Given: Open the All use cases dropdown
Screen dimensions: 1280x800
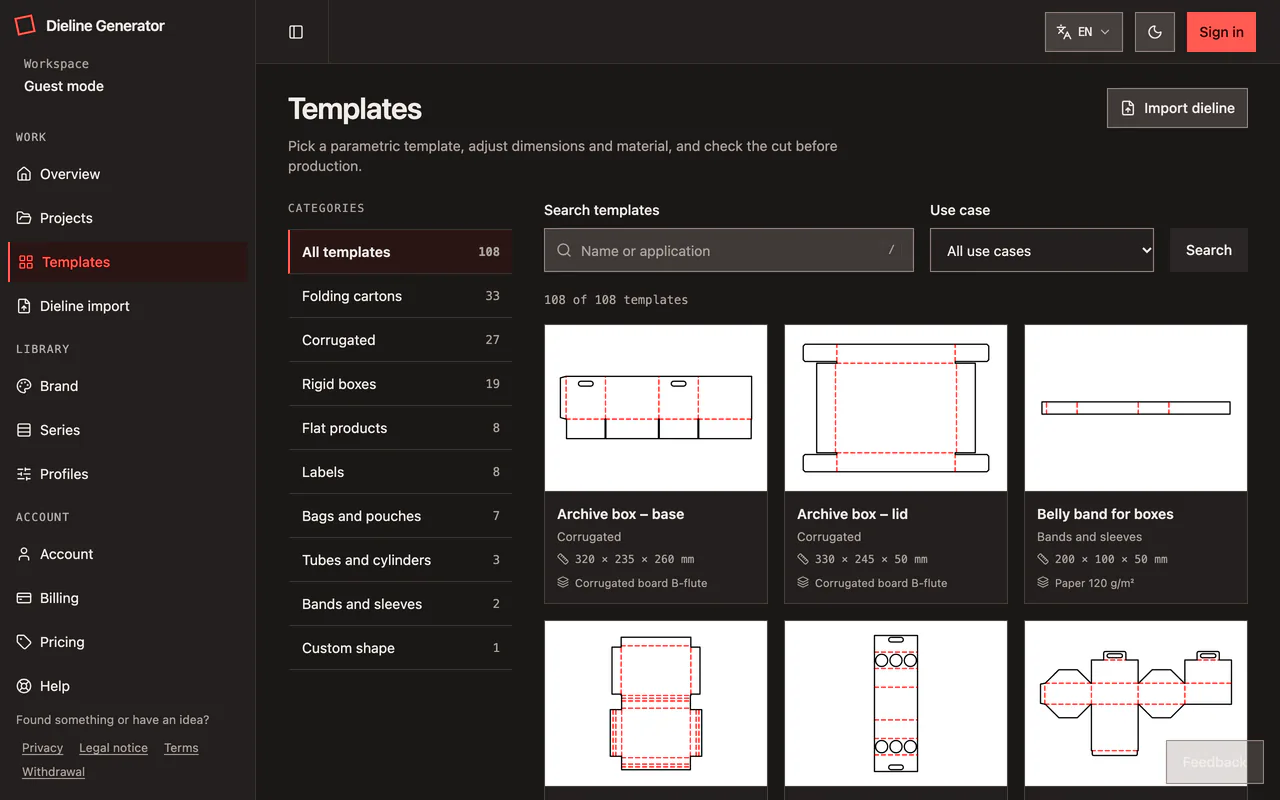Looking at the screenshot, I should (x=1042, y=250).
